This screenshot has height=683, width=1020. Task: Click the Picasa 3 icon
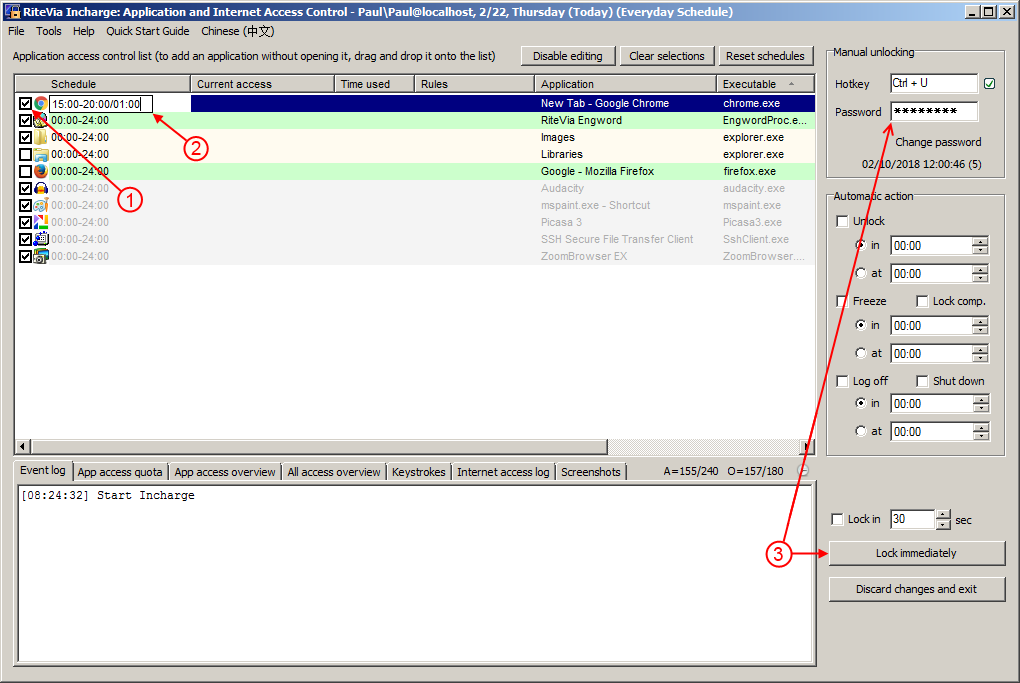tap(41, 222)
